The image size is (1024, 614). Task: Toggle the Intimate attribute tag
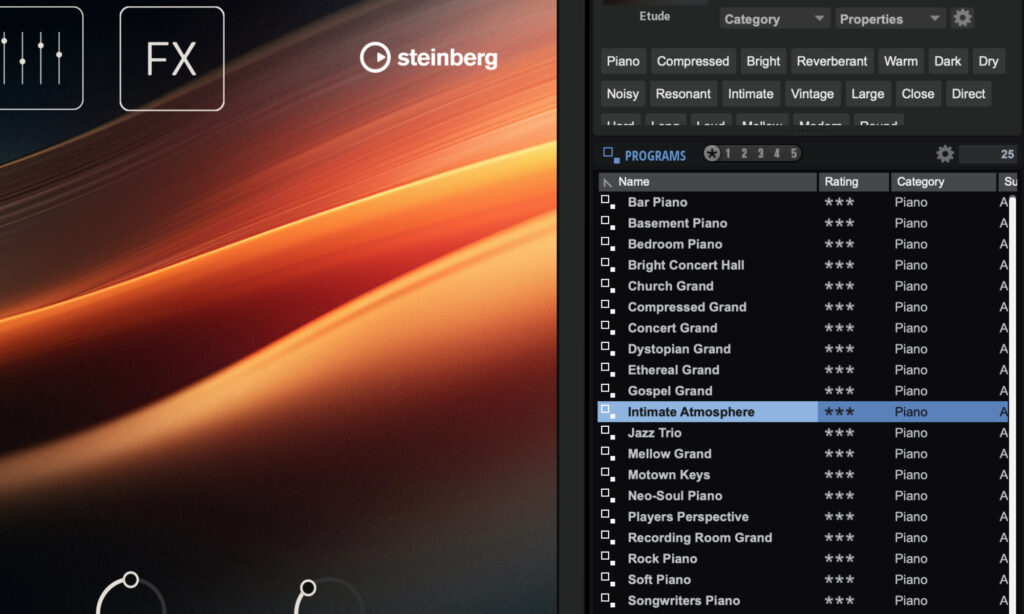pos(750,93)
